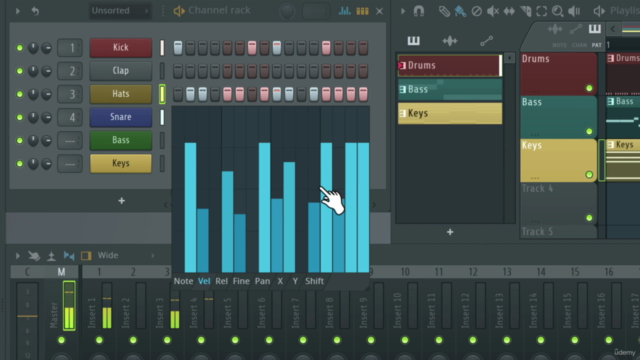This screenshot has height=360, width=640.
Task: Click the Channel rack speaker icon
Action: click(x=179, y=11)
